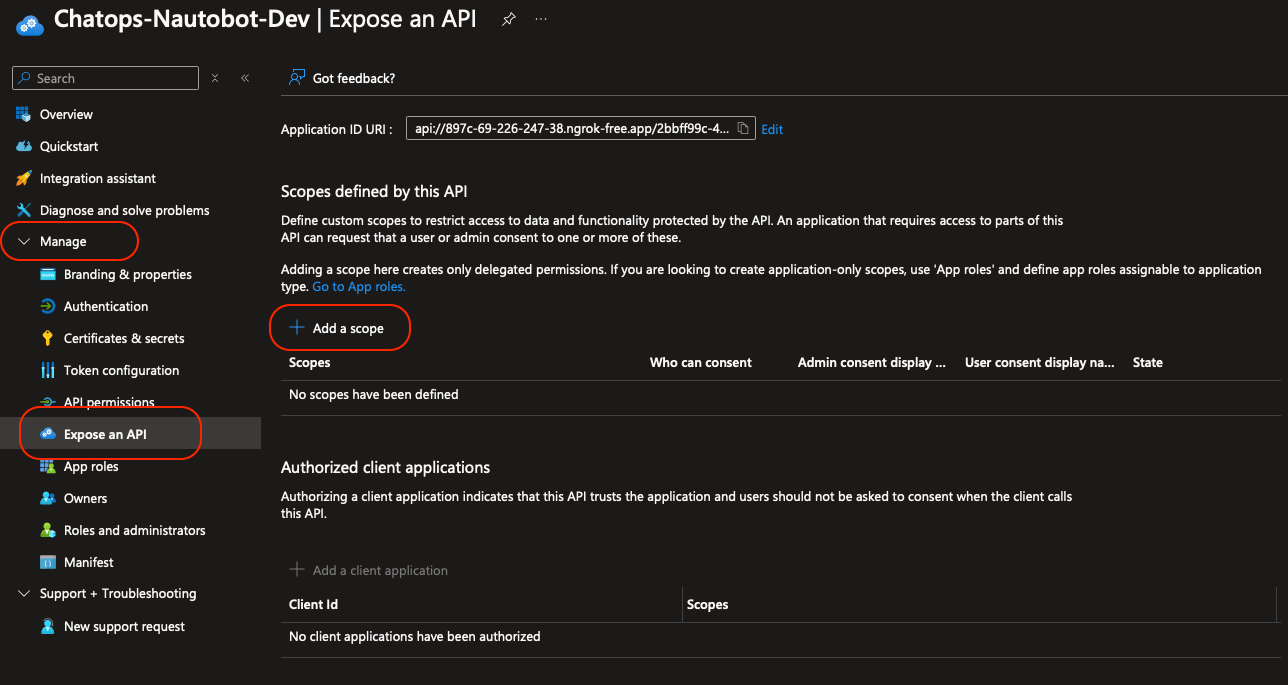
Task: Click the plus icon beside Add a scope
Action: [x=296, y=328]
